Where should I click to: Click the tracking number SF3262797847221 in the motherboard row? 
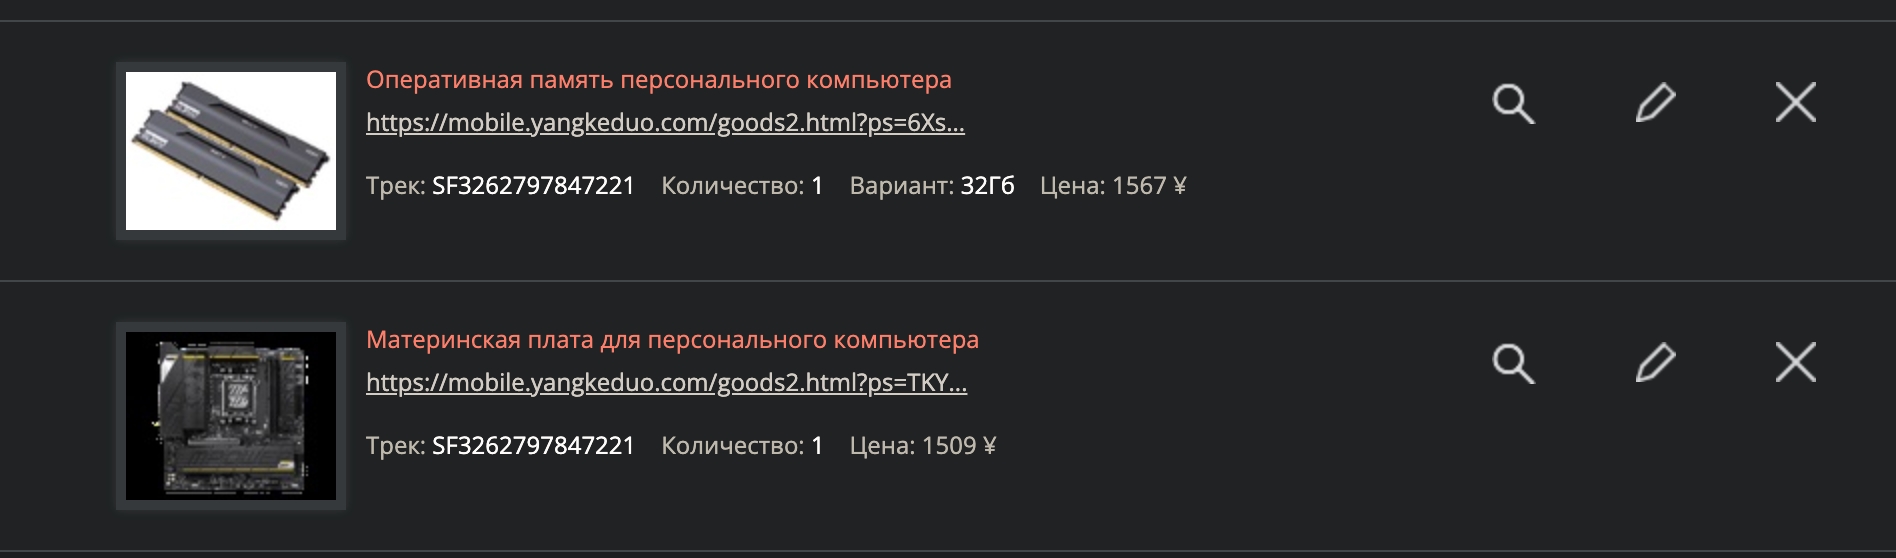[533, 446]
